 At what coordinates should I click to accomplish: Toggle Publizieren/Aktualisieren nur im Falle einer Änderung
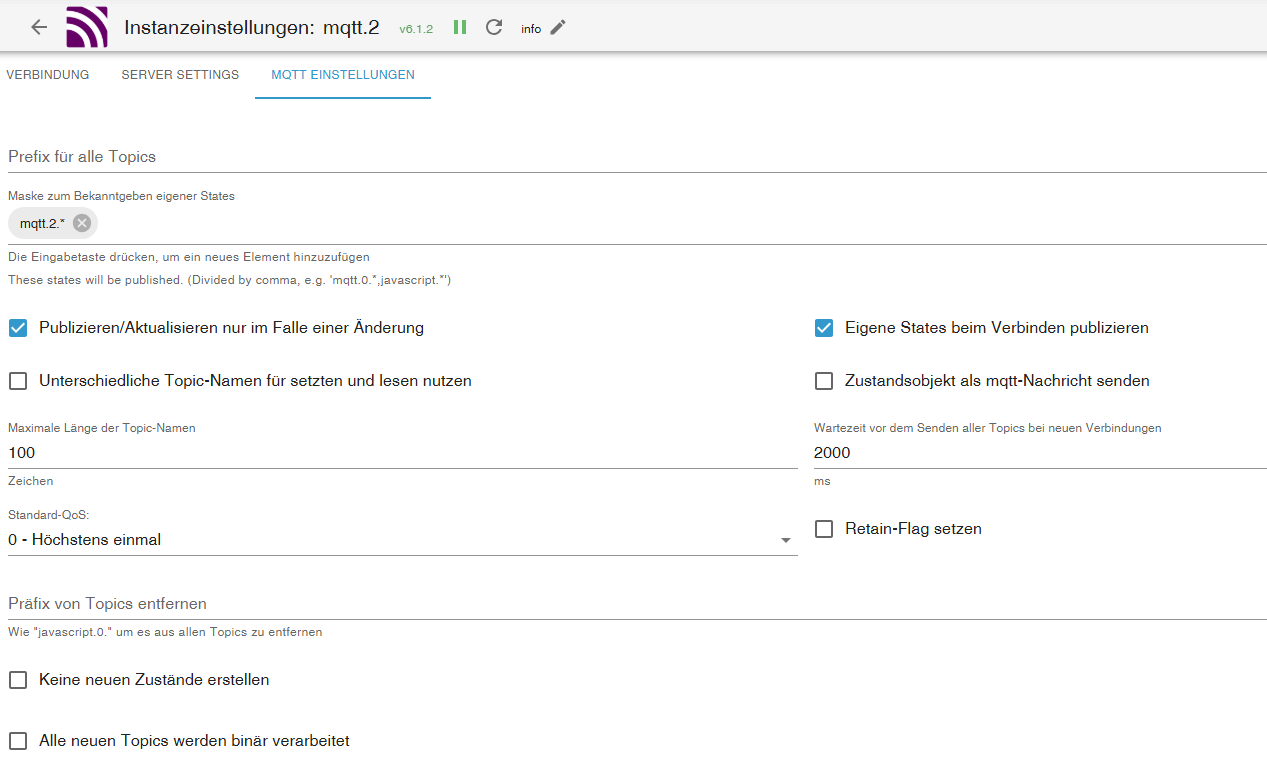(18, 328)
